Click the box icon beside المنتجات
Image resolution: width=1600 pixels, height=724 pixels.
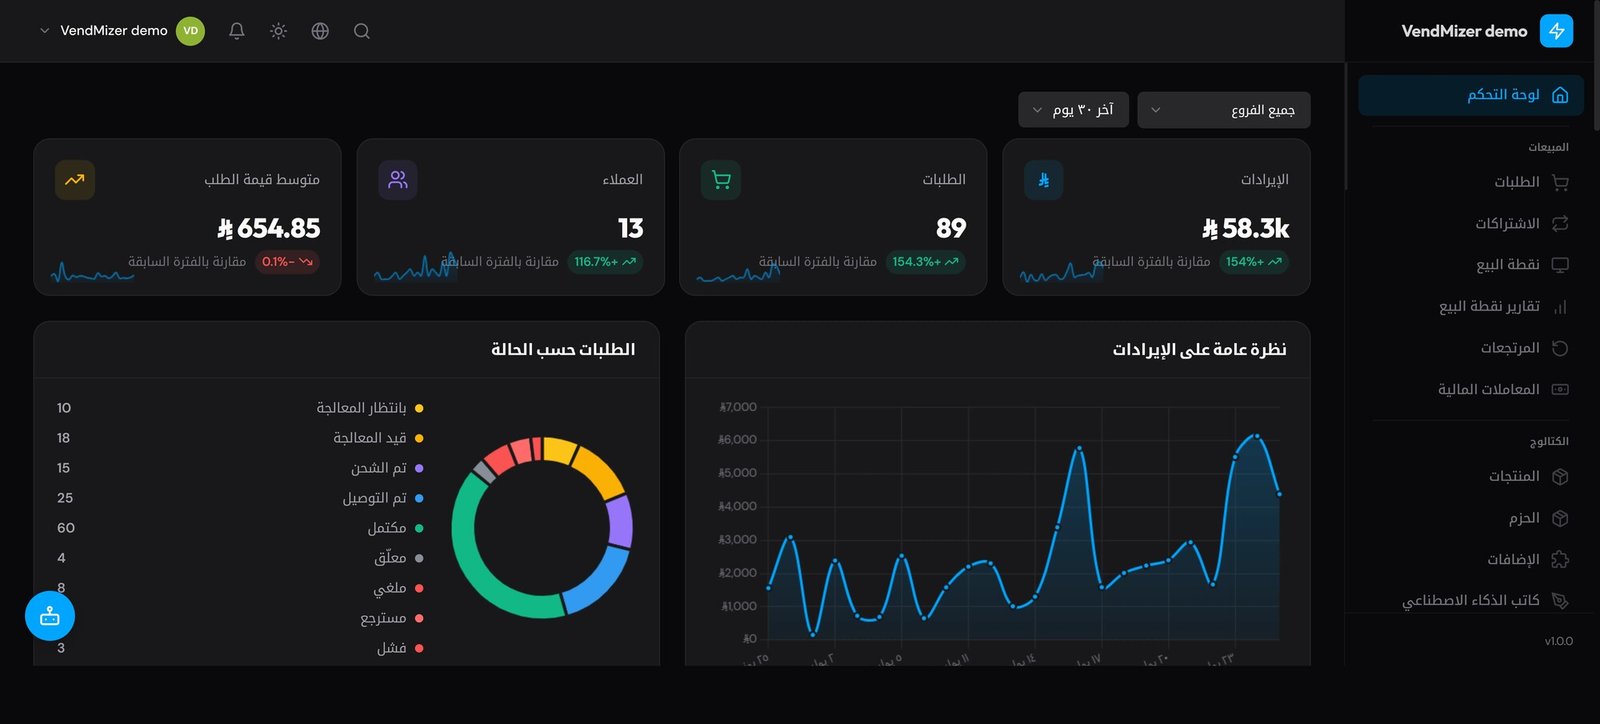1560,476
